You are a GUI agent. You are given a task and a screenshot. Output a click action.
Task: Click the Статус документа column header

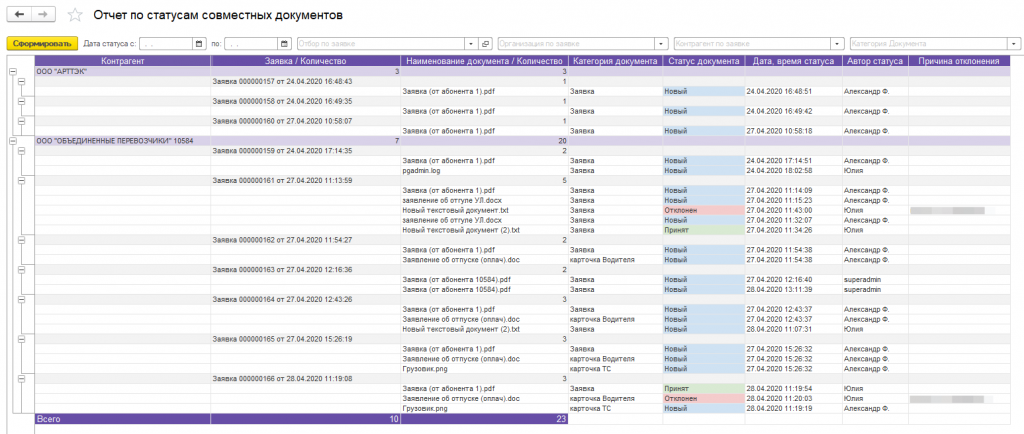click(703, 61)
